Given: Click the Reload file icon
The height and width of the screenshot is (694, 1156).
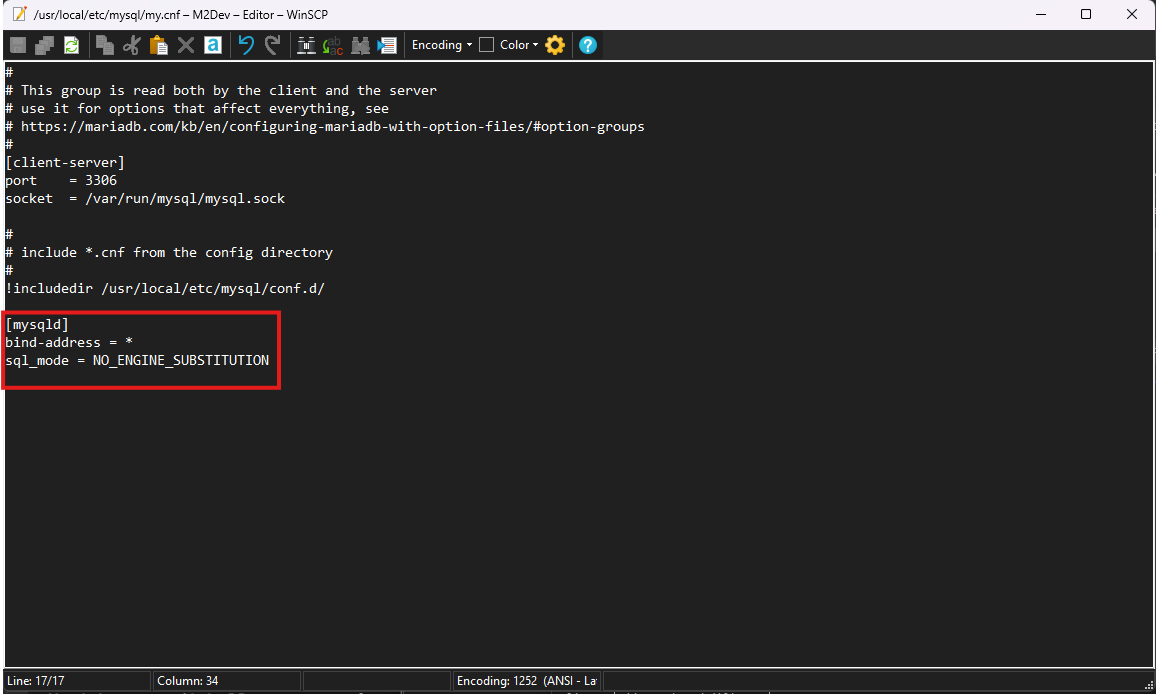Looking at the screenshot, I should [x=71, y=45].
